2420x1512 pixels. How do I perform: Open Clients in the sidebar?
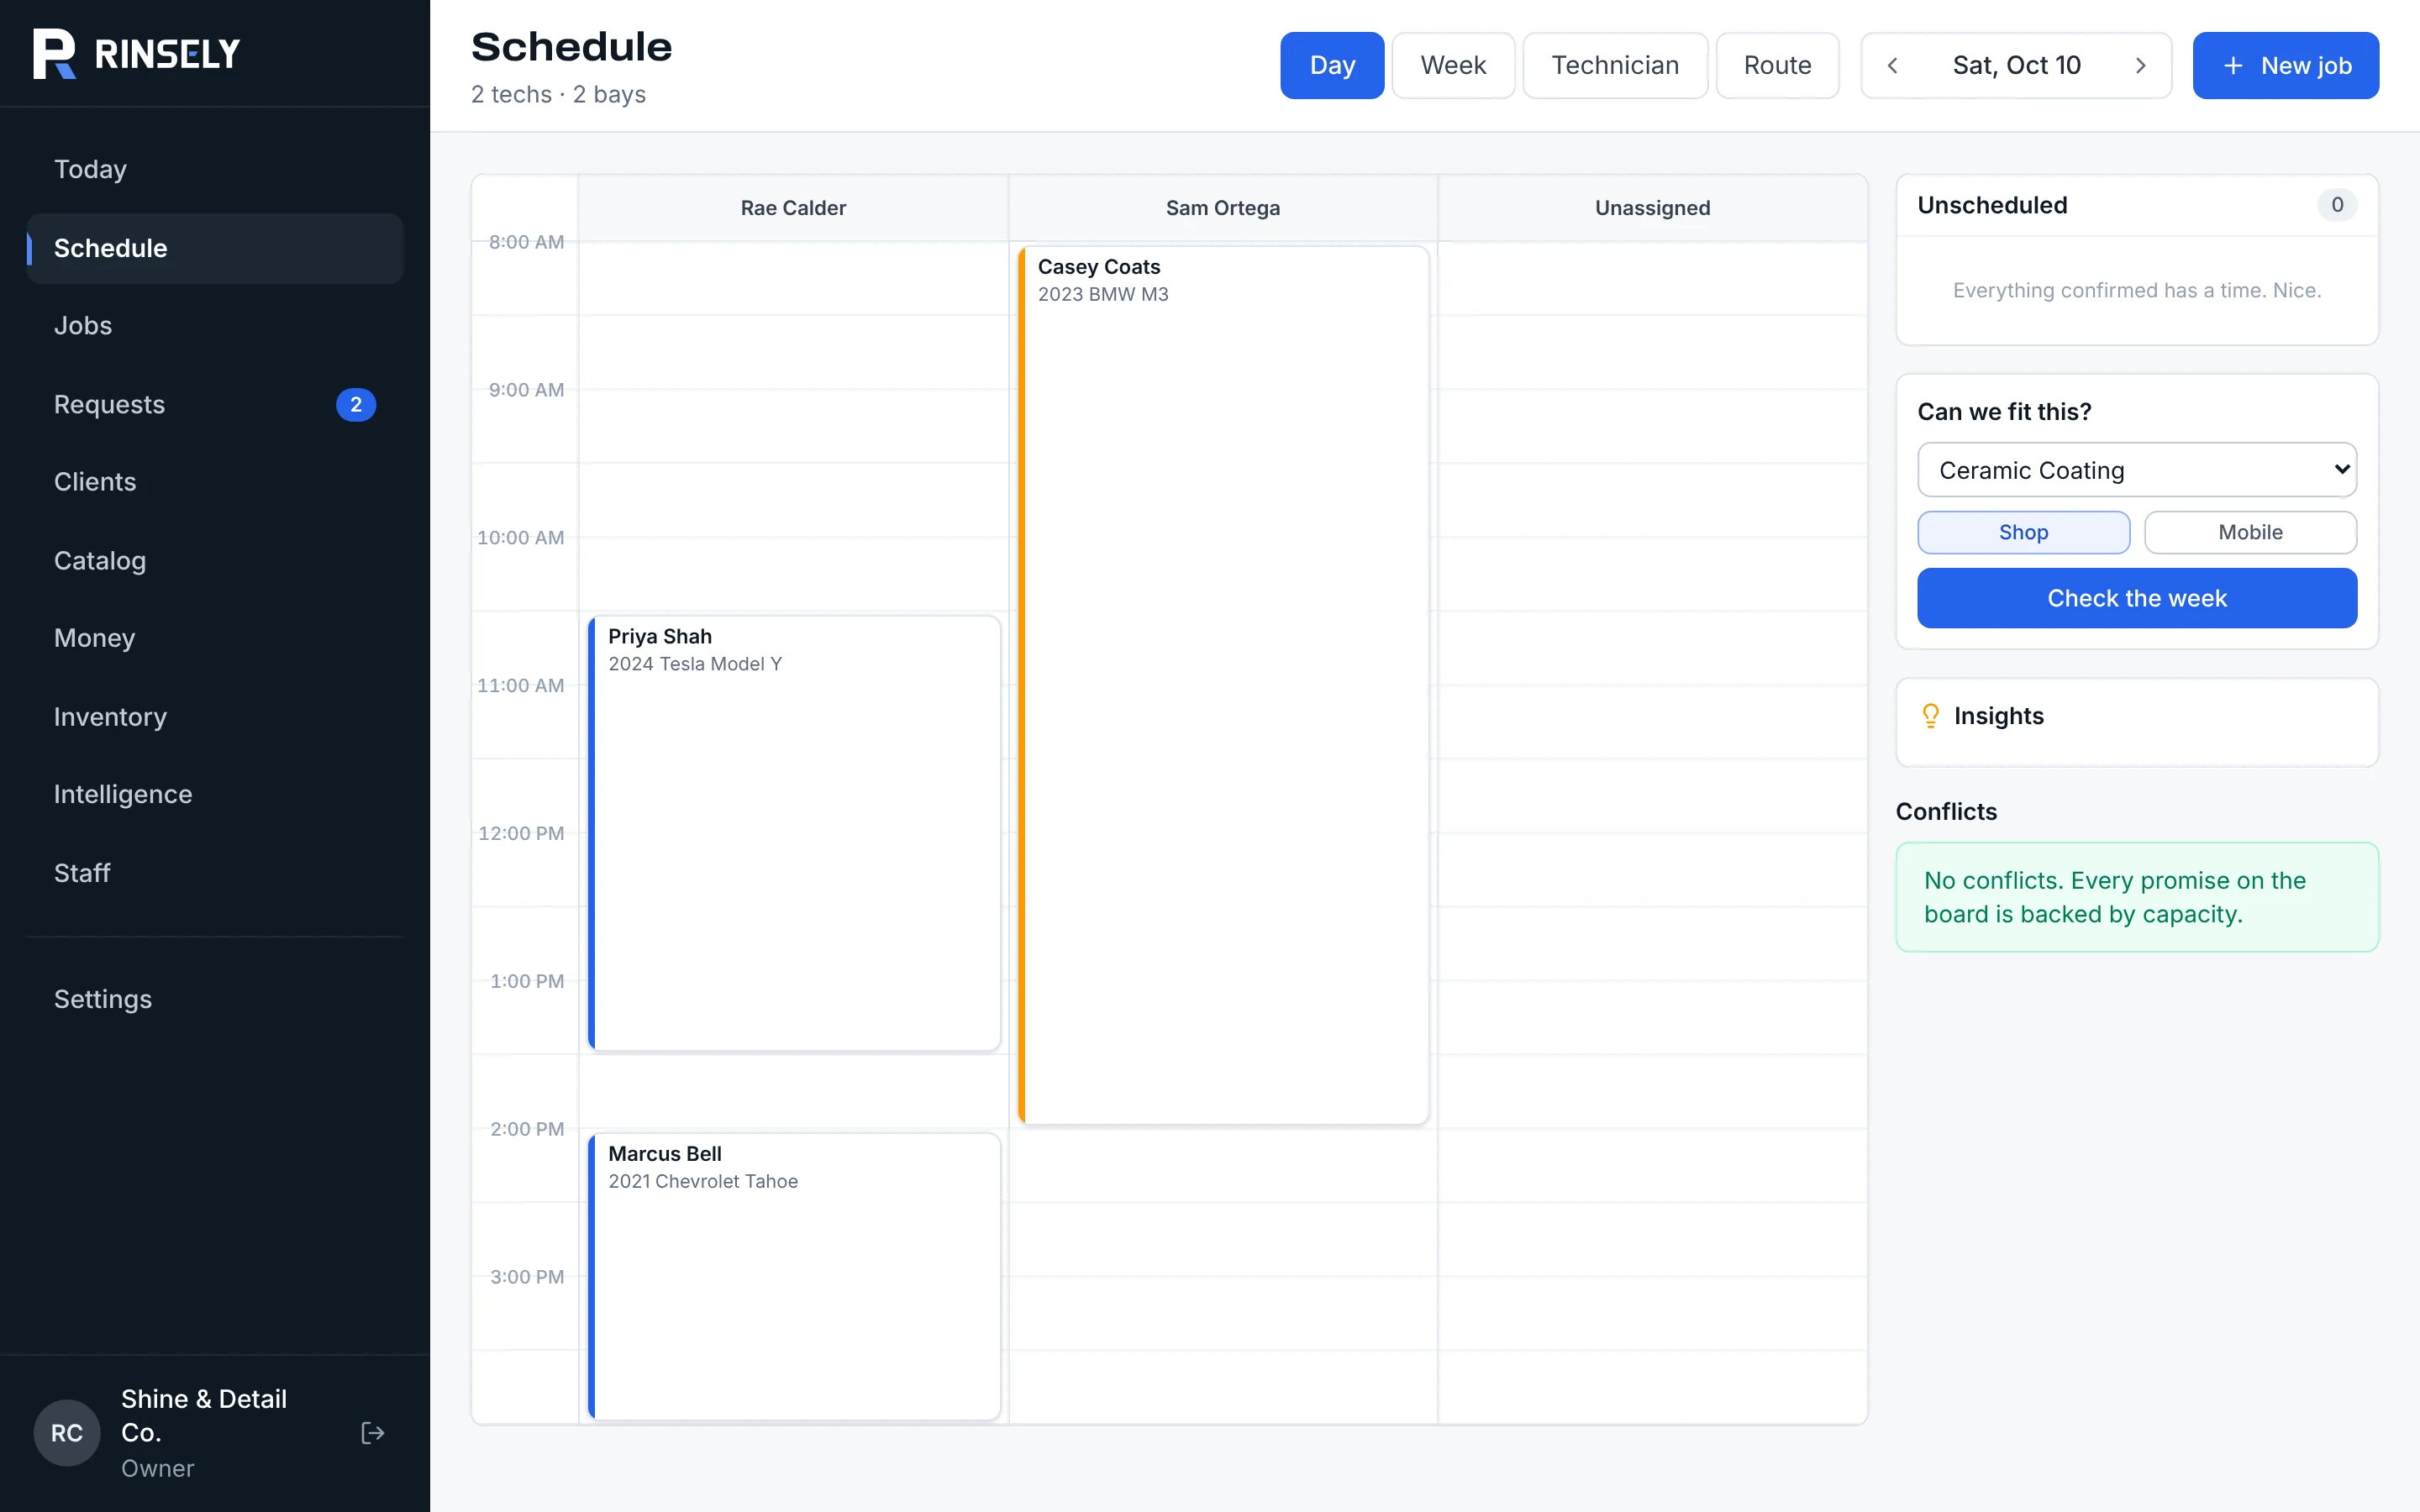[215, 482]
